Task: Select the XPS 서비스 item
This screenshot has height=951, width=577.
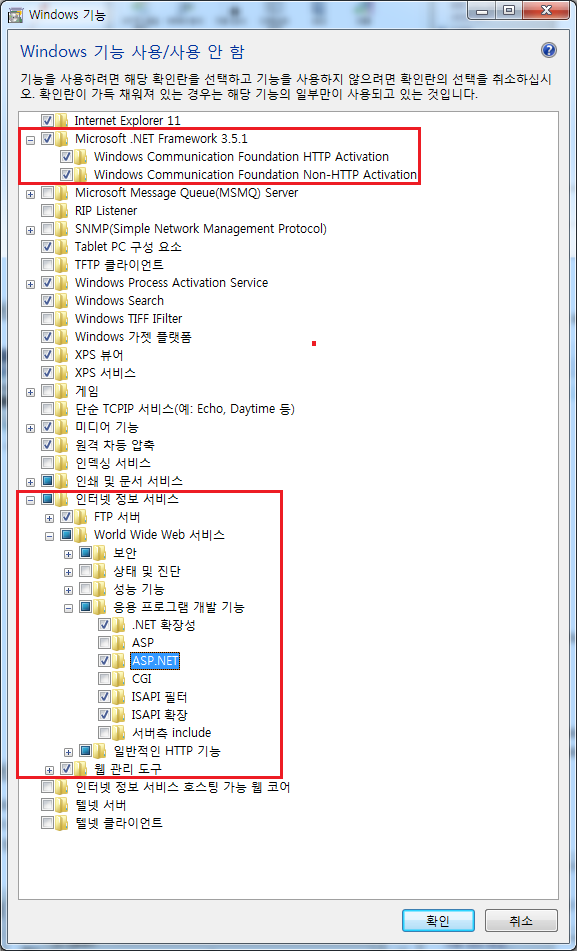Action: 105,372
